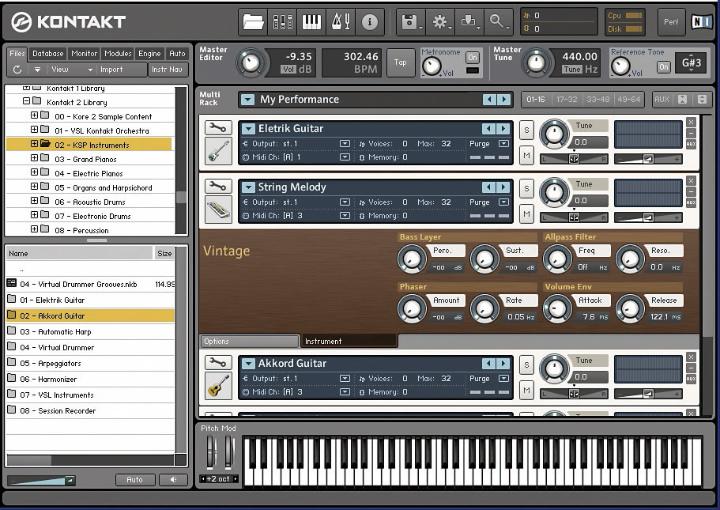Click the Master Editor volume knob
This screenshot has width=720, height=510.
point(251,63)
